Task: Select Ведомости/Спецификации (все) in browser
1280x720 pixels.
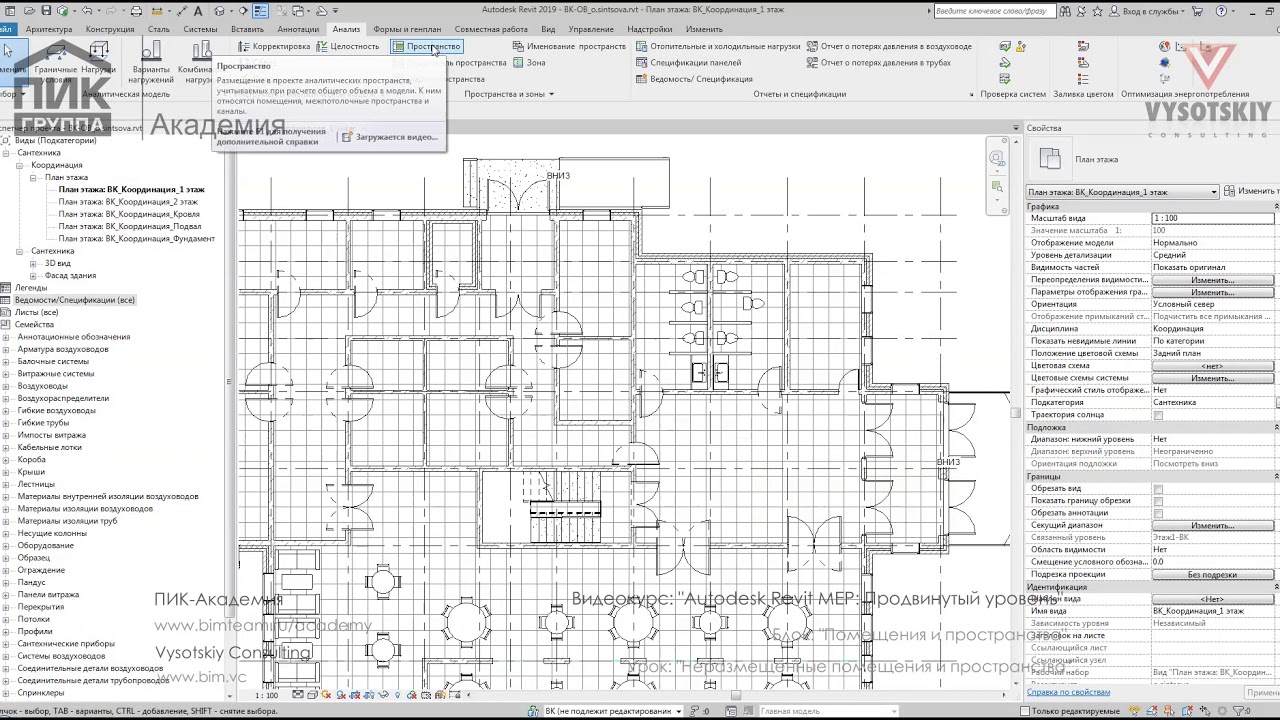Action: tap(74, 300)
